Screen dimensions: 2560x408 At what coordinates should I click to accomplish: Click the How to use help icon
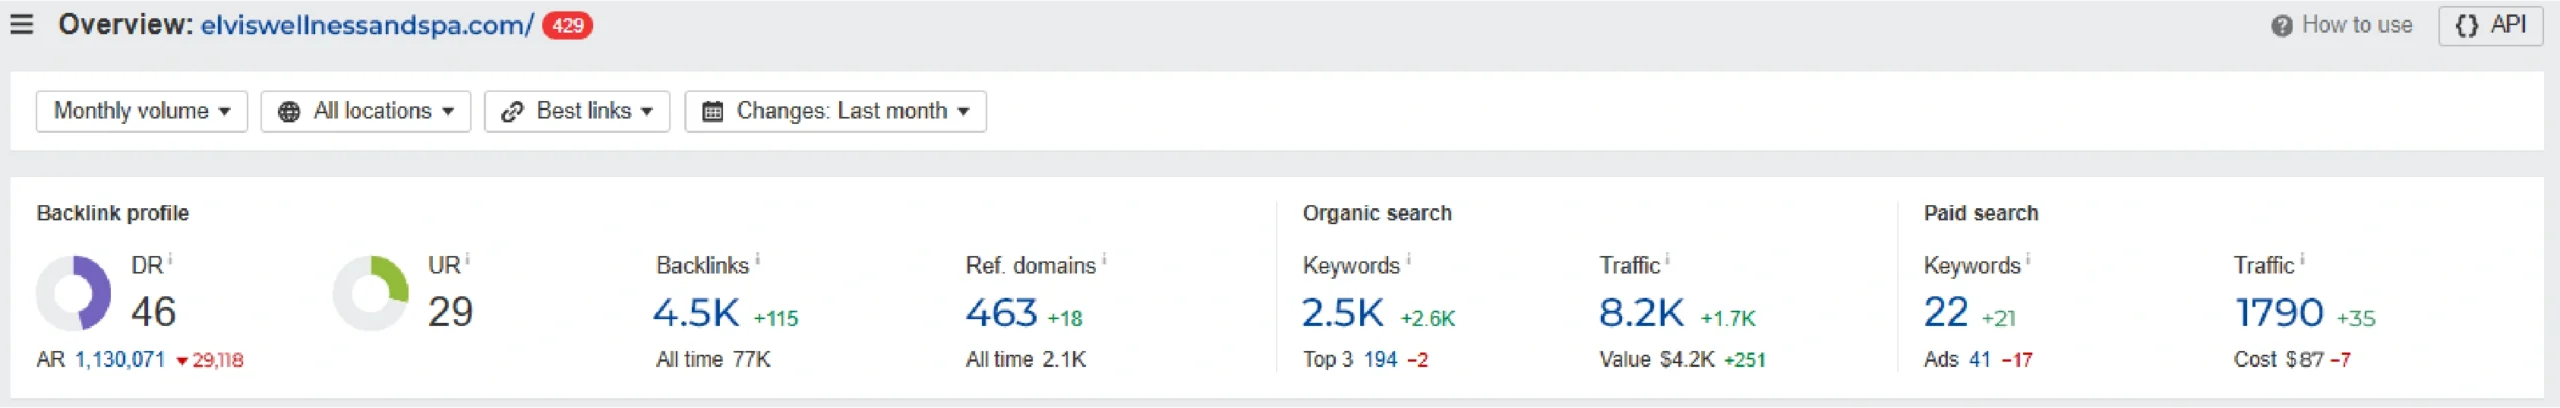coord(2281,26)
